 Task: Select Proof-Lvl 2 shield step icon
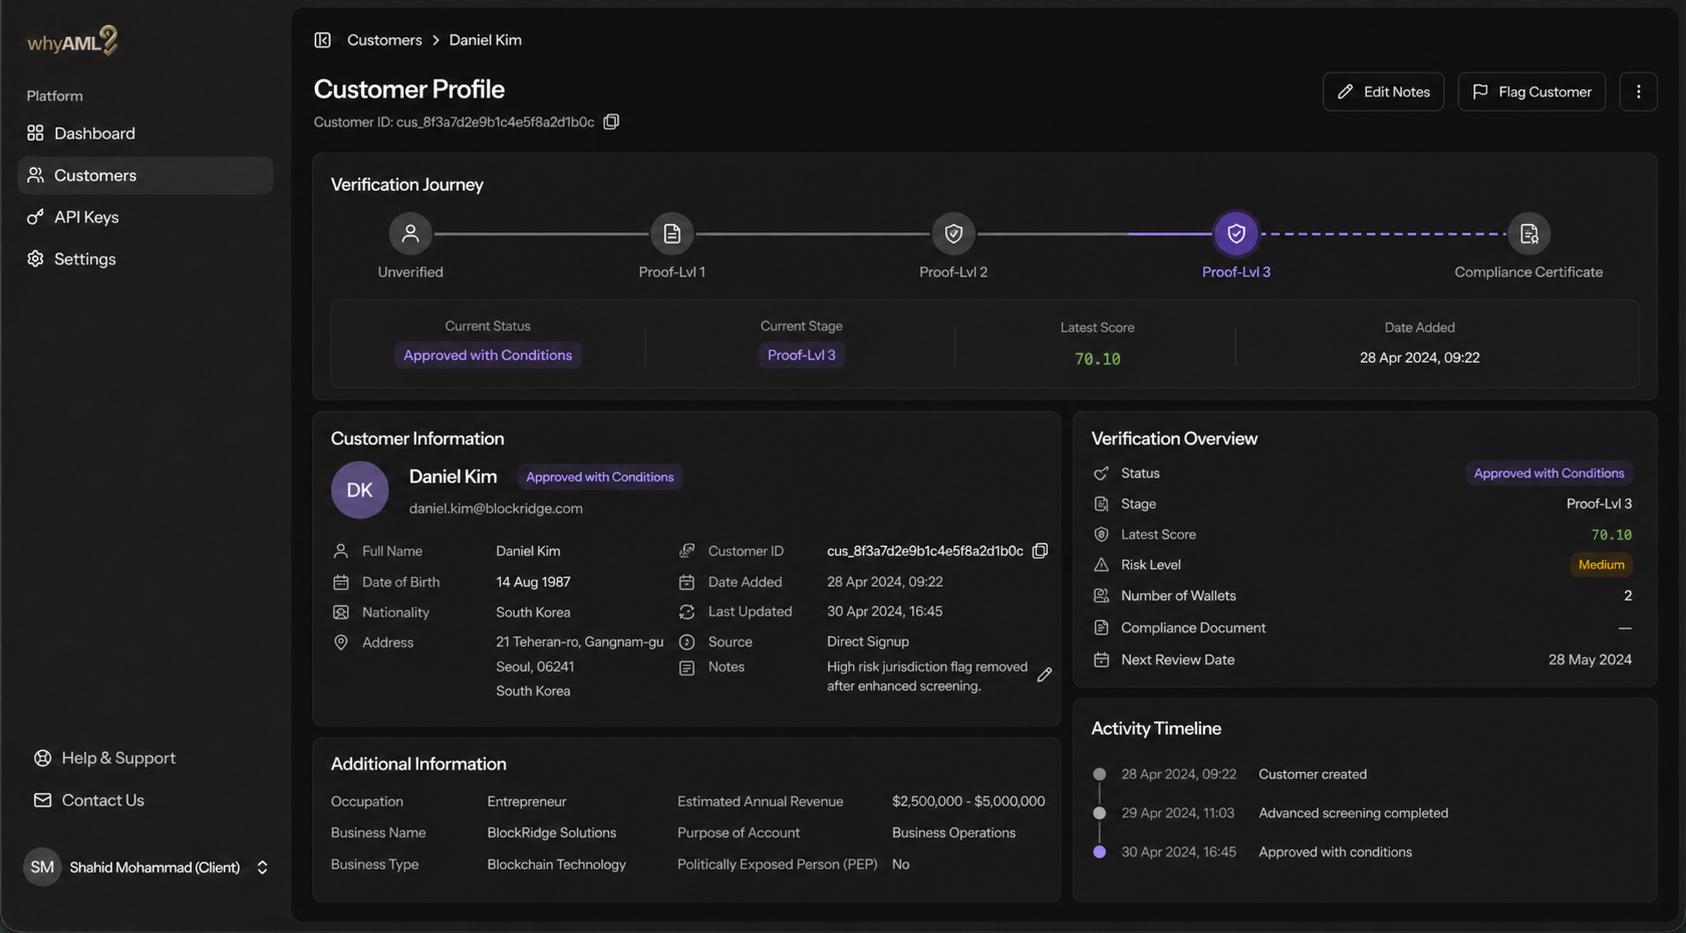953,234
